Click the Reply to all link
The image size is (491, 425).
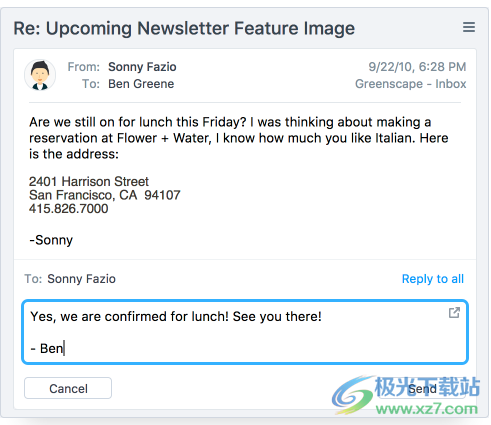(433, 279)
